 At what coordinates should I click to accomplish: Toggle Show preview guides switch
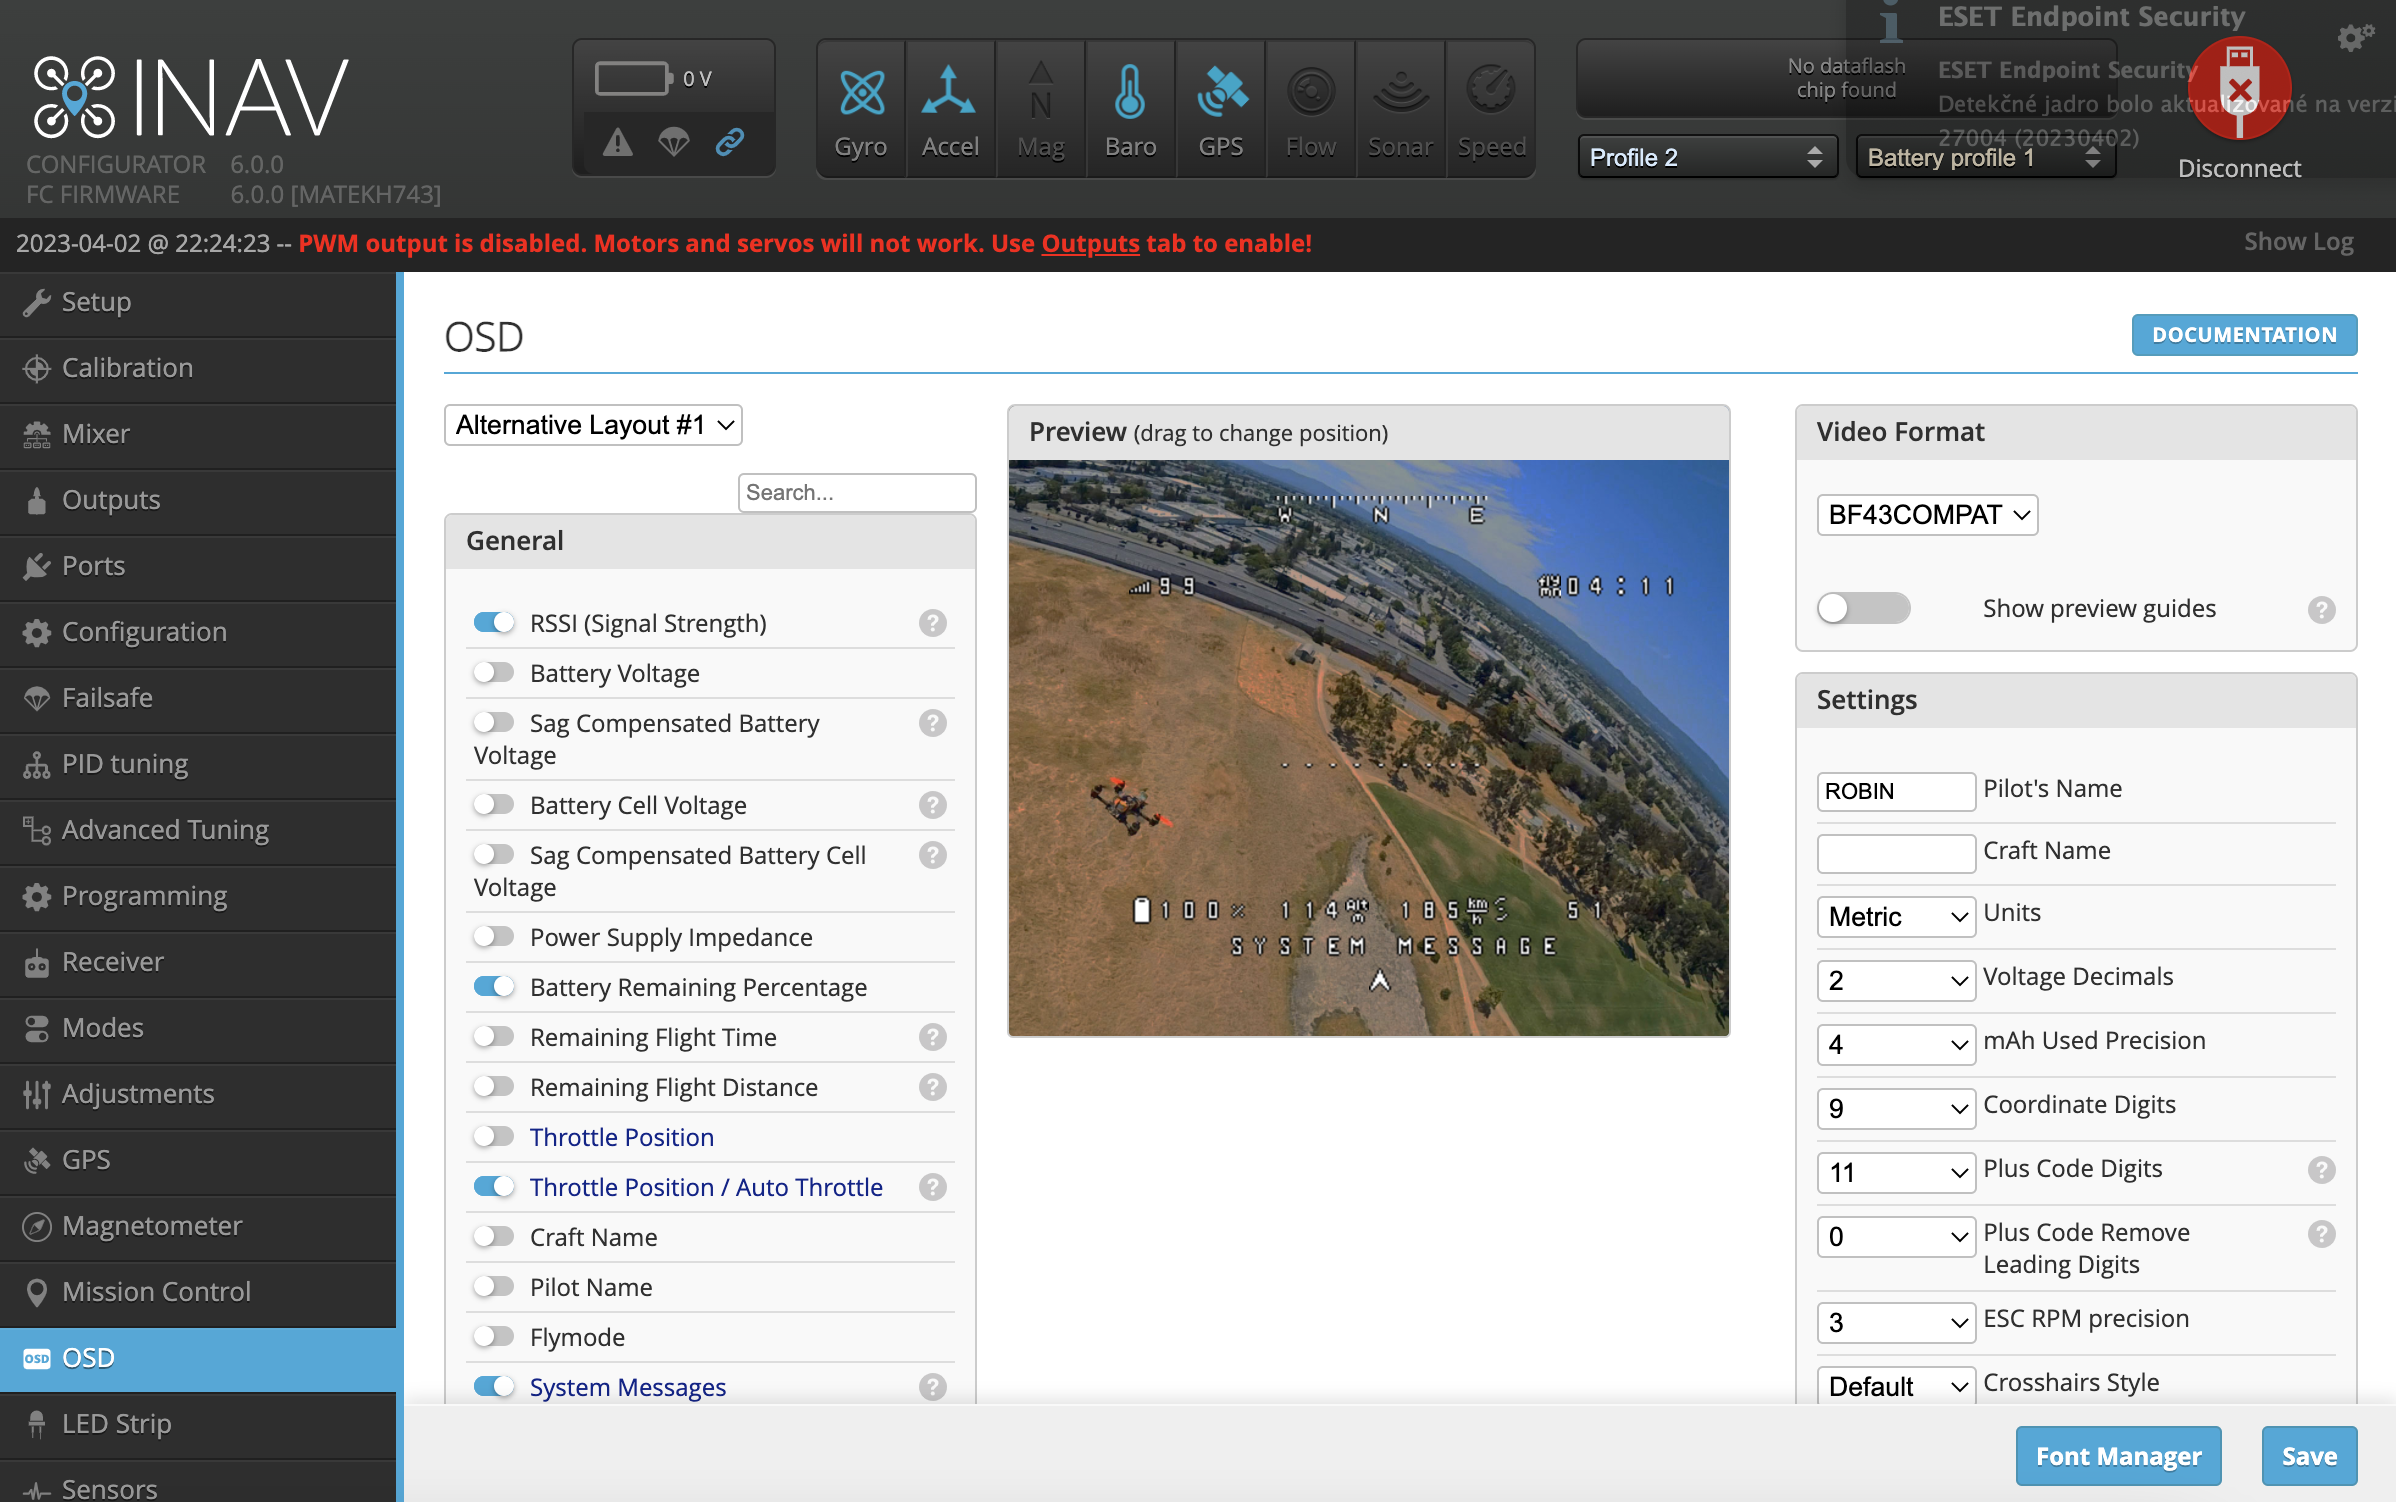pyautogui.click(x=1862, y=608)
